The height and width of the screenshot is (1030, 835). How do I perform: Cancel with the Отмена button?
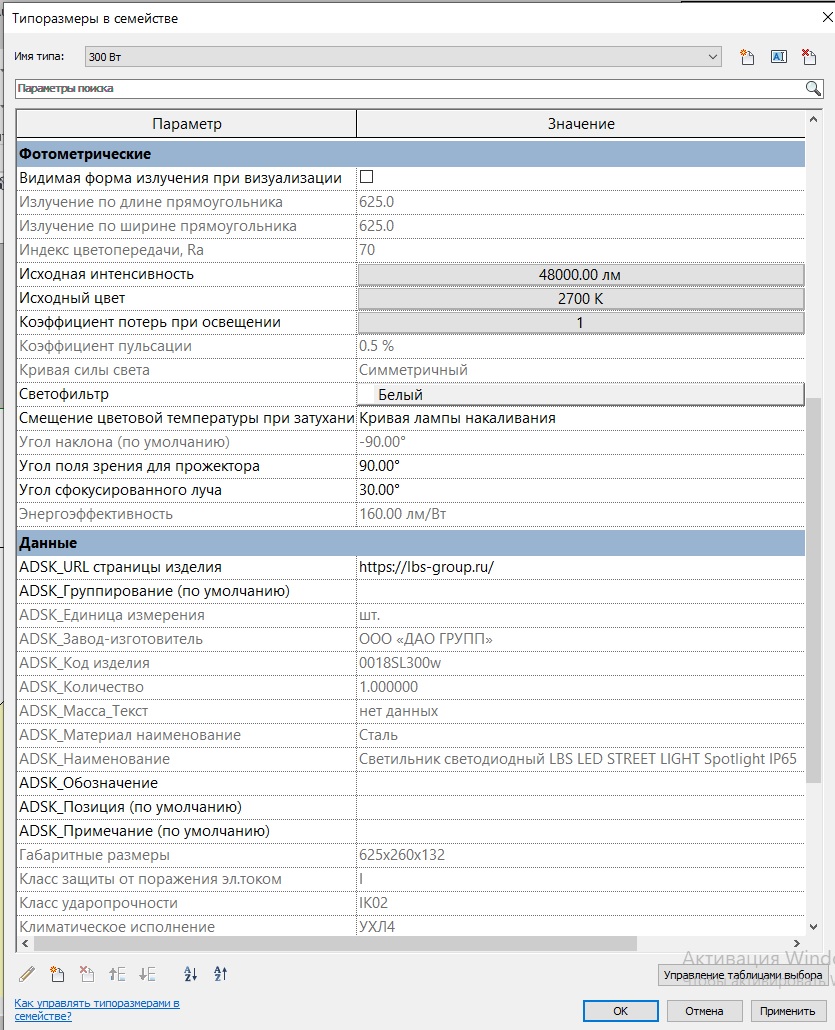click(x=704, y=1011)
